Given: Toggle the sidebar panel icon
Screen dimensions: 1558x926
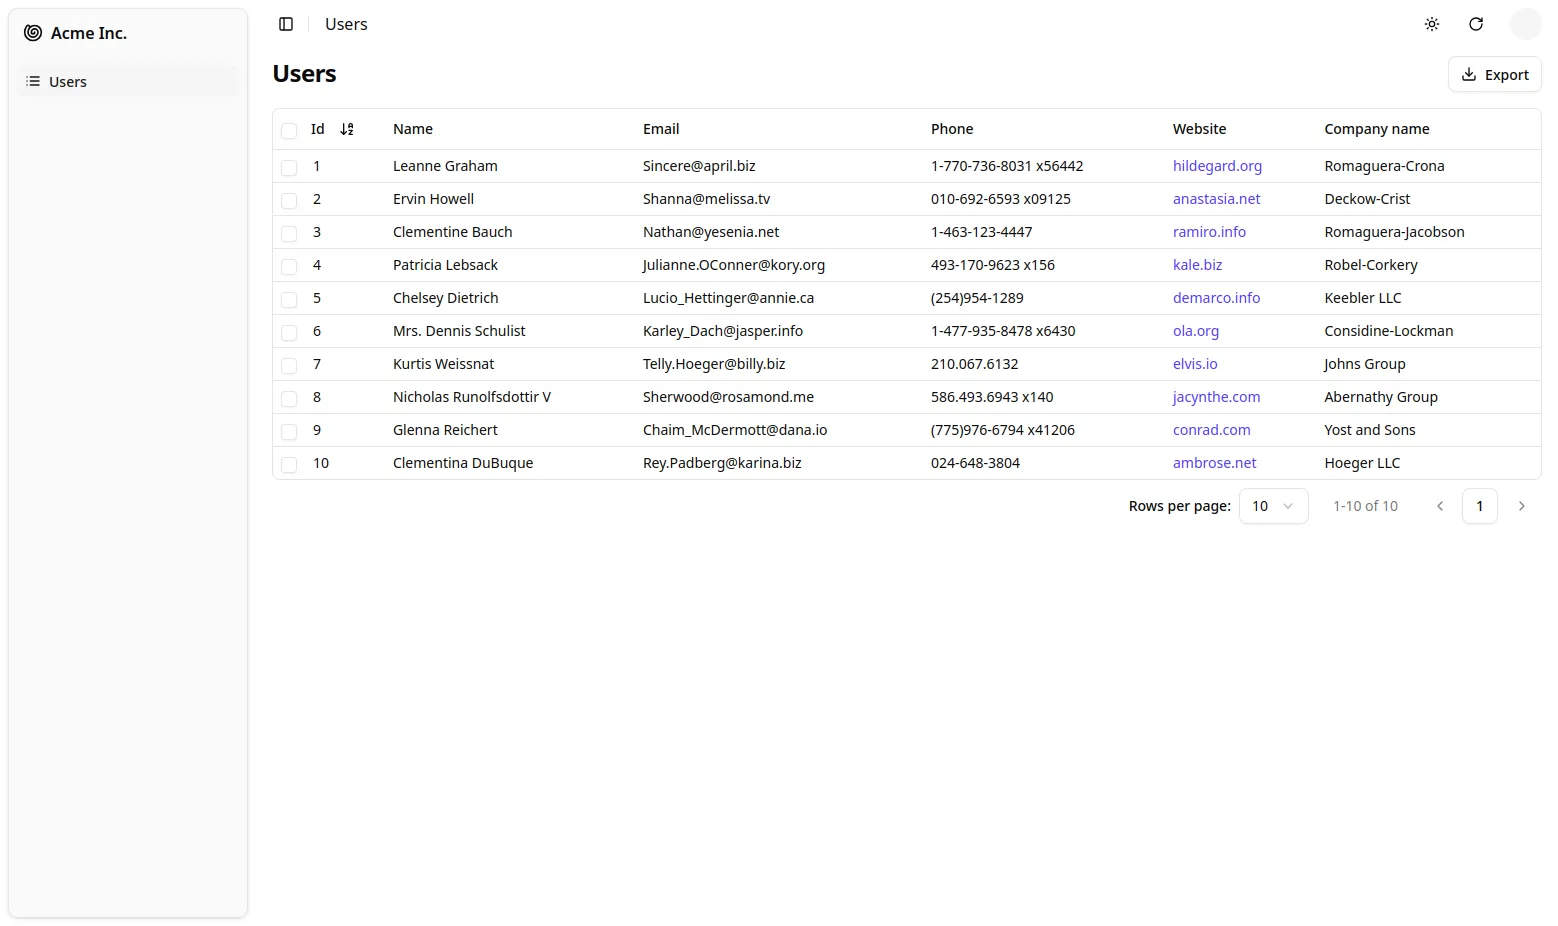Looking at the screenshot, I should click(x=287, y=23).
